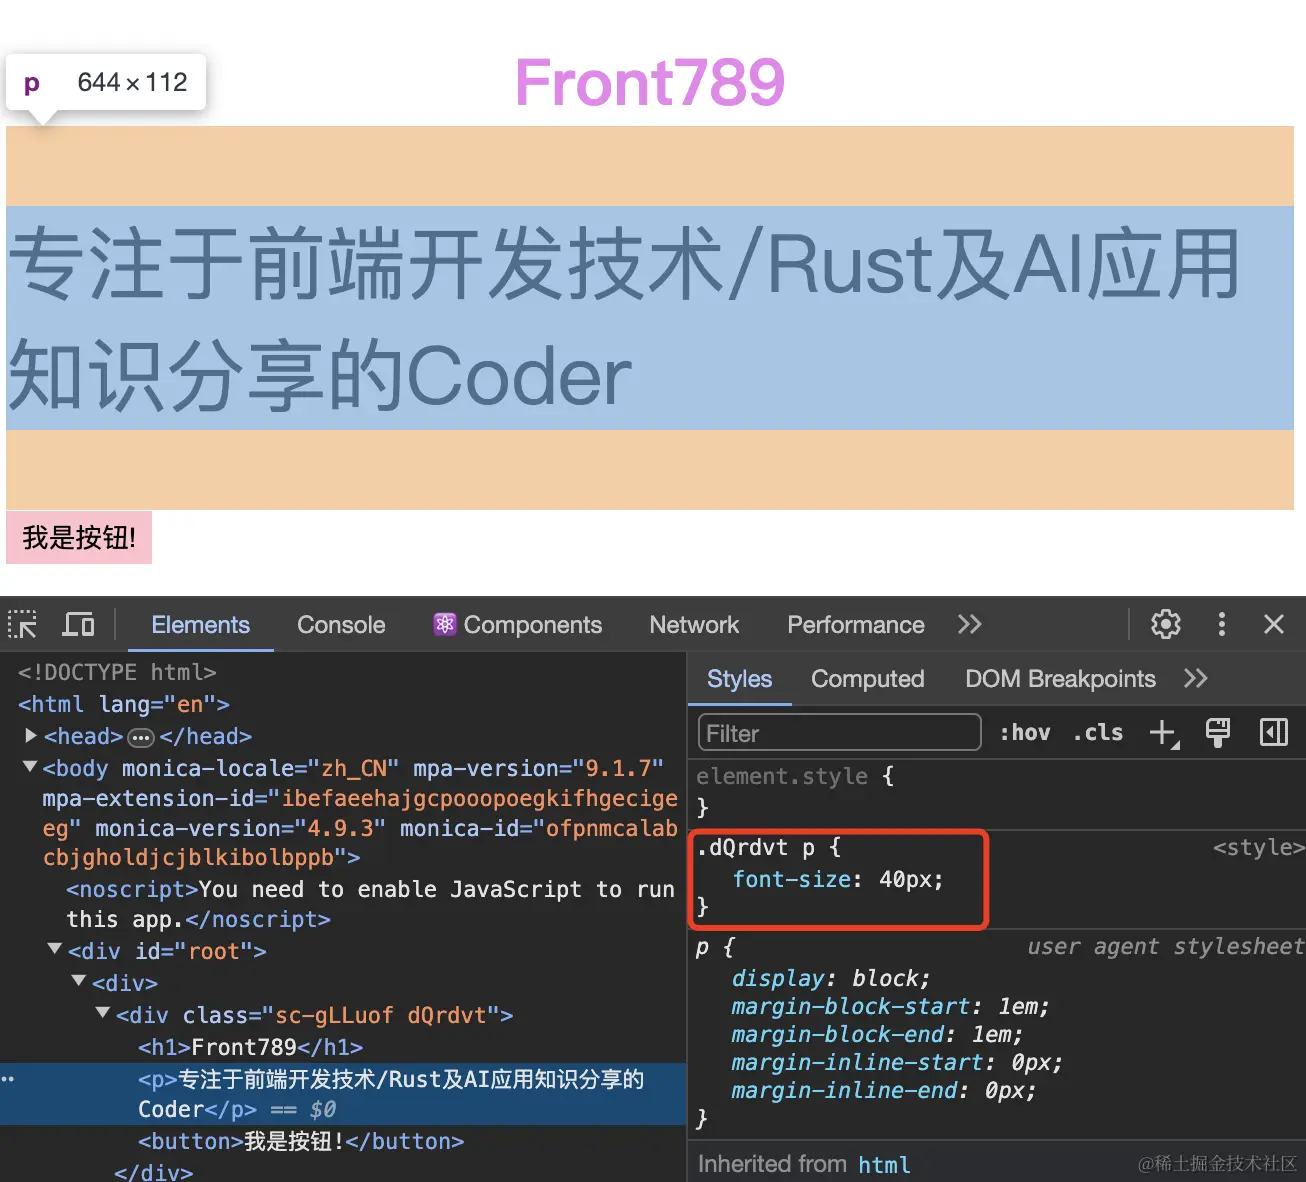Close the DevTools panel
Screen dimensions: 1306x1182
click(1274, 624)
